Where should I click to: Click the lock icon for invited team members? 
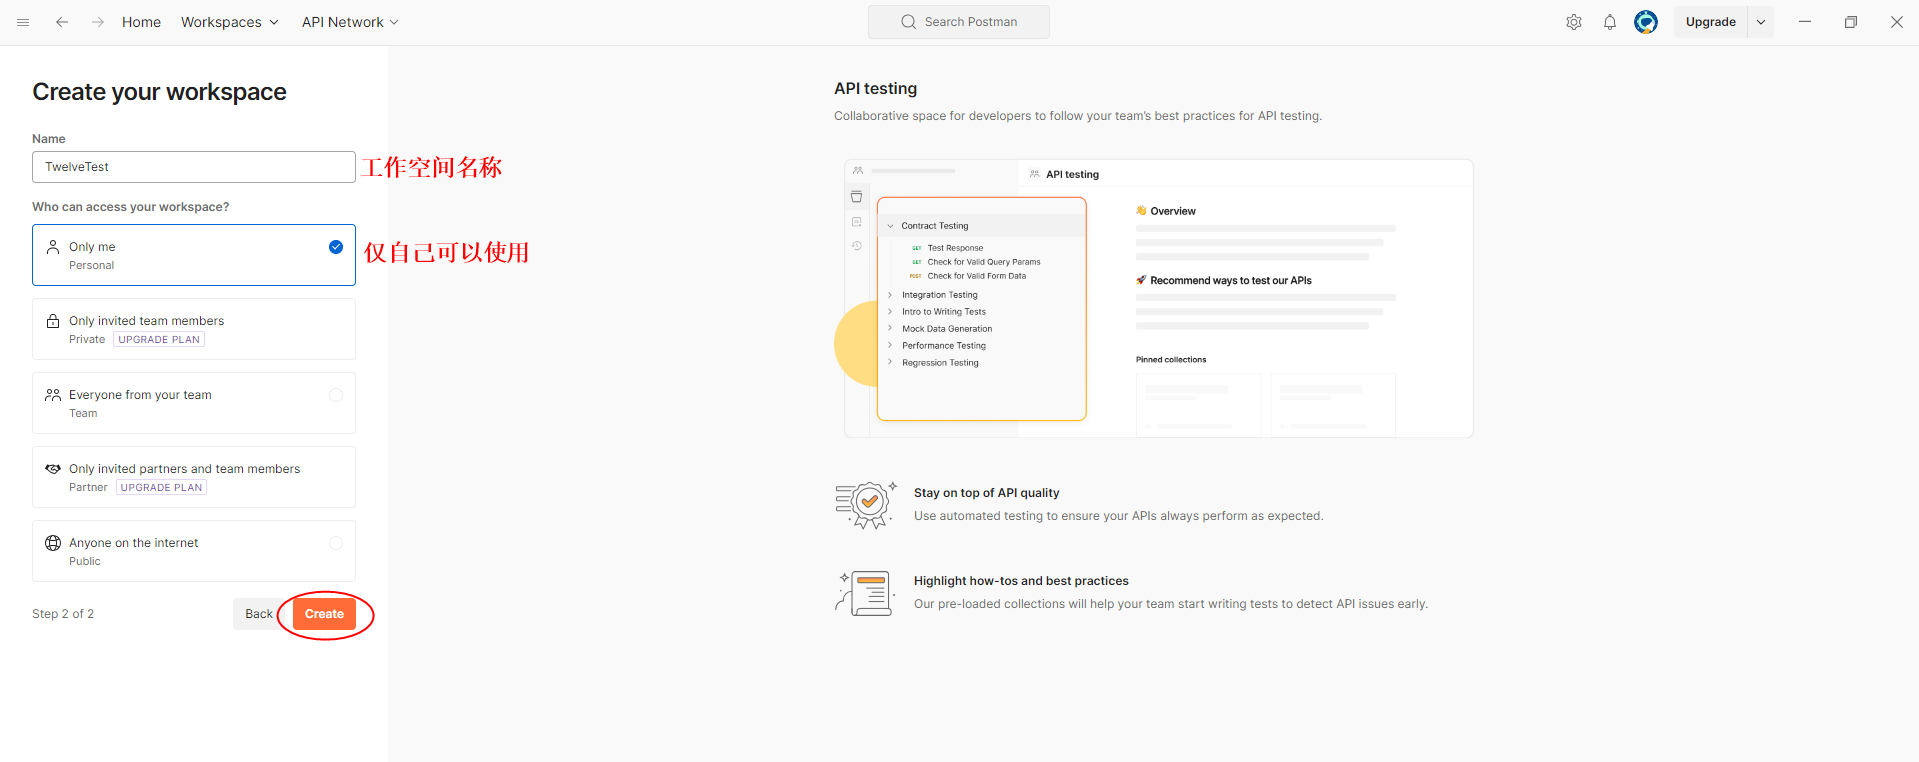tap(53, 321)
